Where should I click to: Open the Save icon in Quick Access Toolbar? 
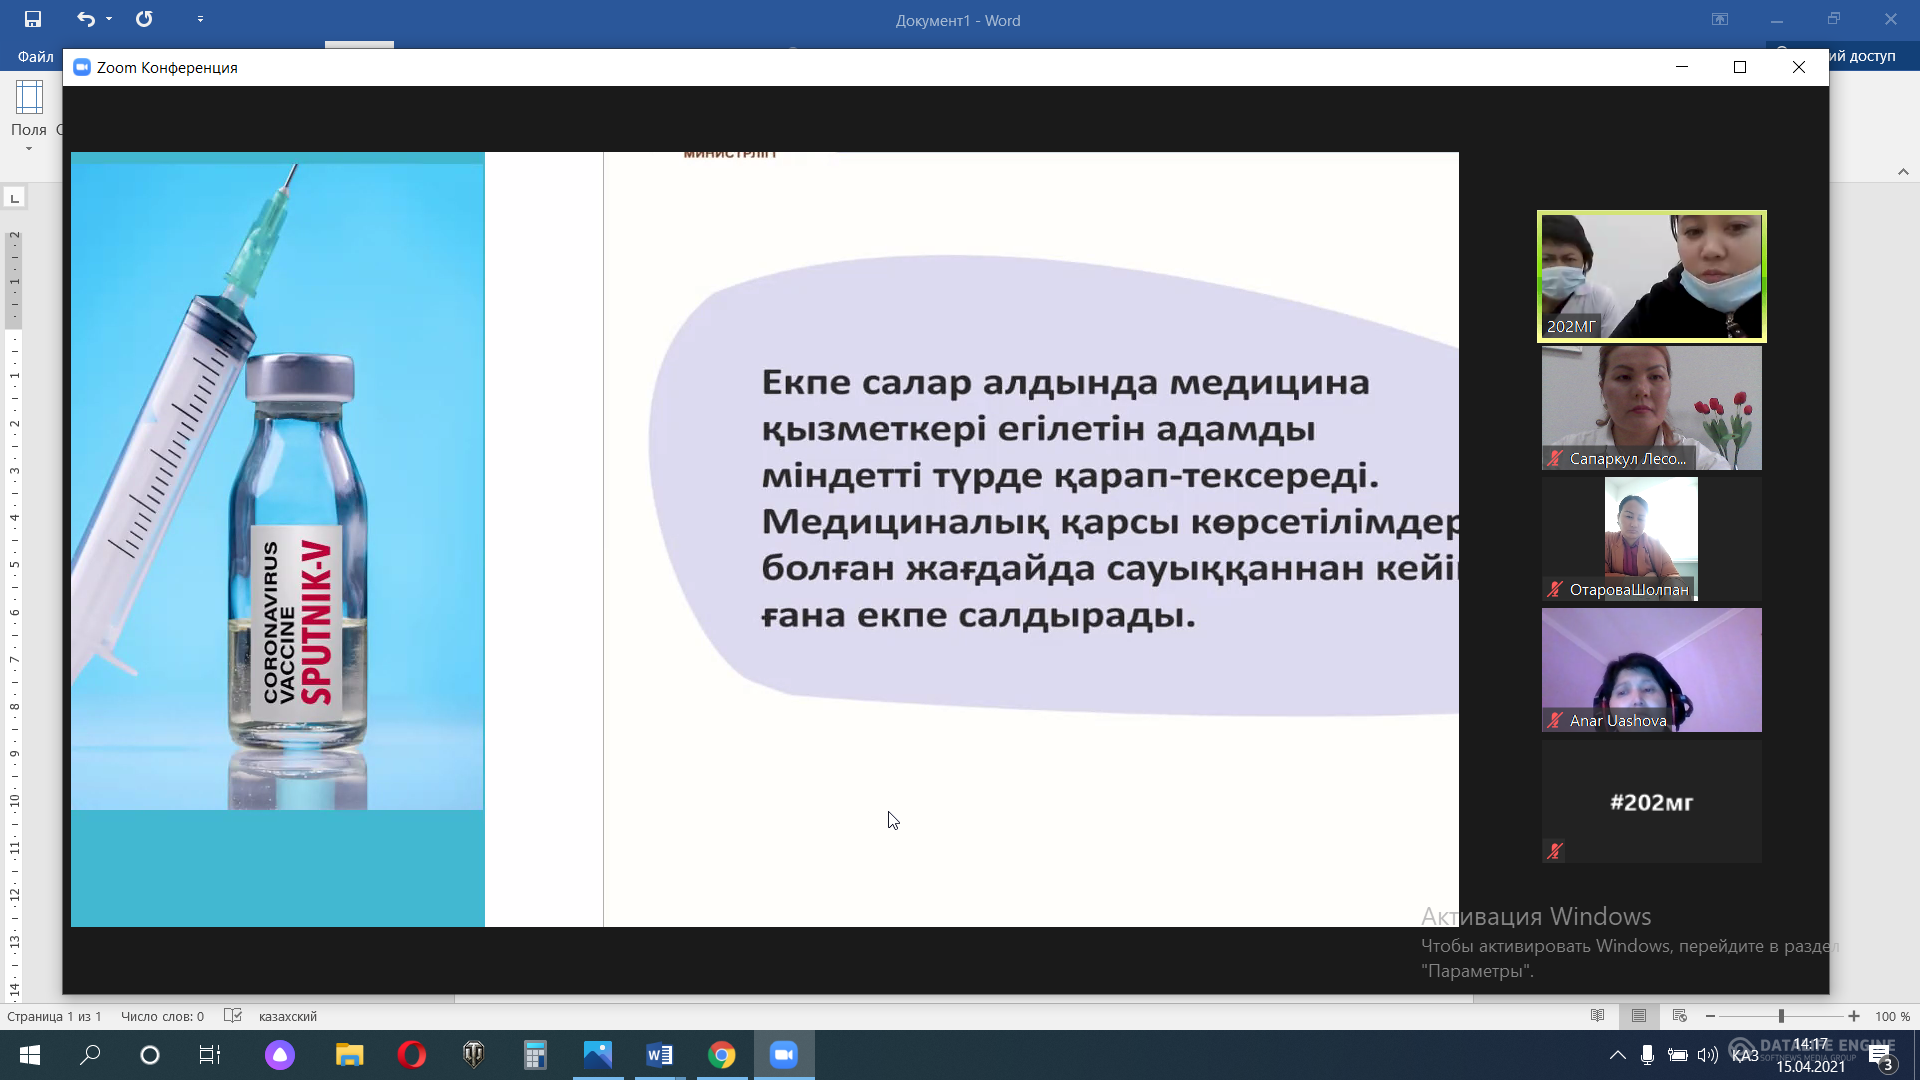[34, 18]
